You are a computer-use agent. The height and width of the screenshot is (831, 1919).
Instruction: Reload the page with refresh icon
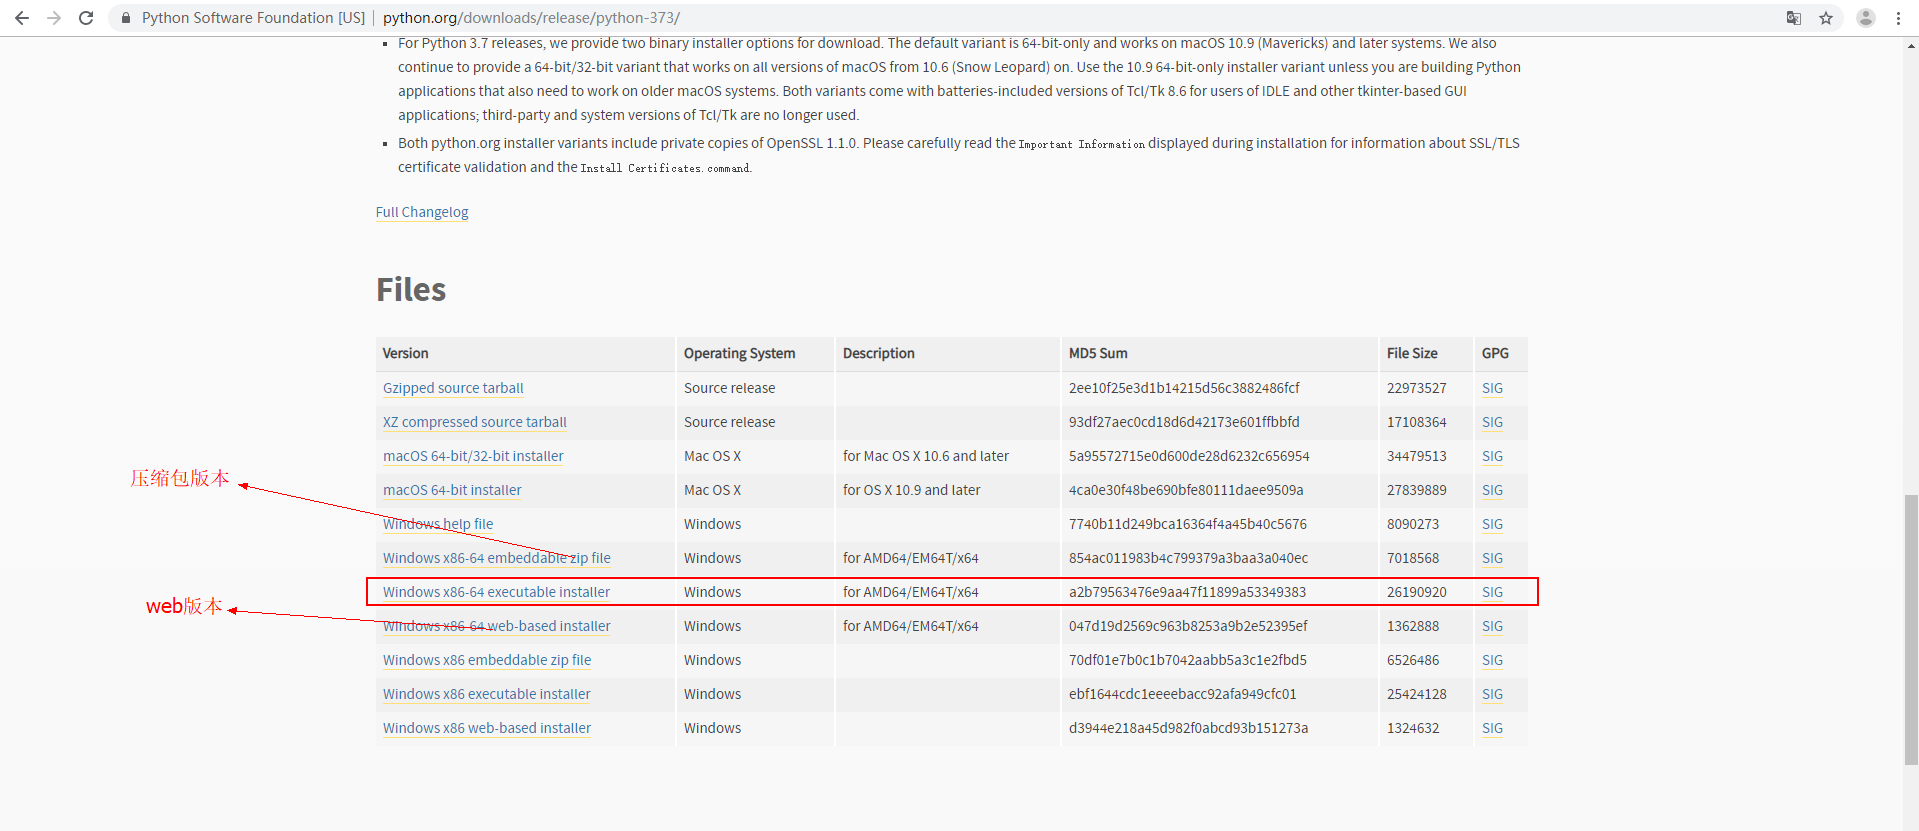point(86,18)
